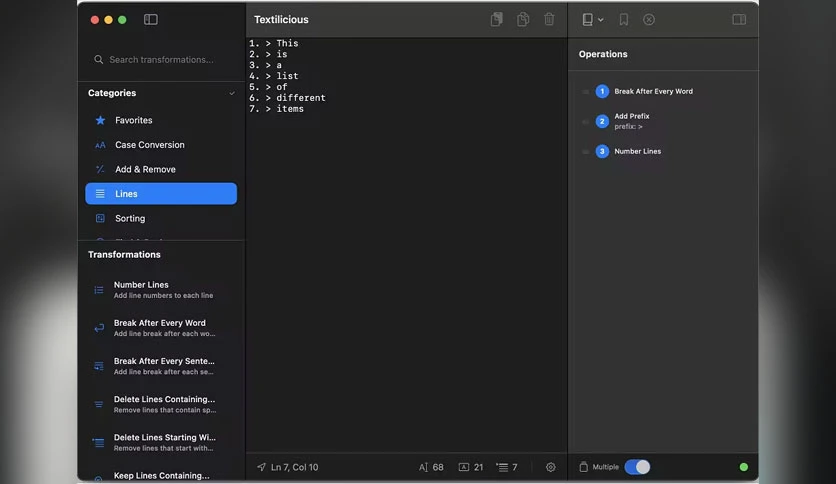Viewport: 836px width, 484px height.
Task: Click the green status indicator dot
Action: click(x=744, y=467)
